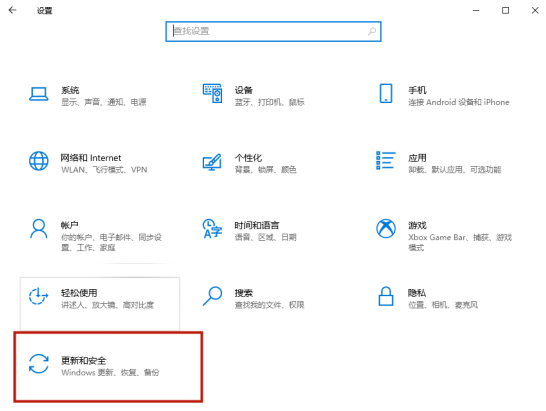This screenshot has height=411, width=546.
Task: Choose the 搜索 category title
Action: click(x=243, y=293)
